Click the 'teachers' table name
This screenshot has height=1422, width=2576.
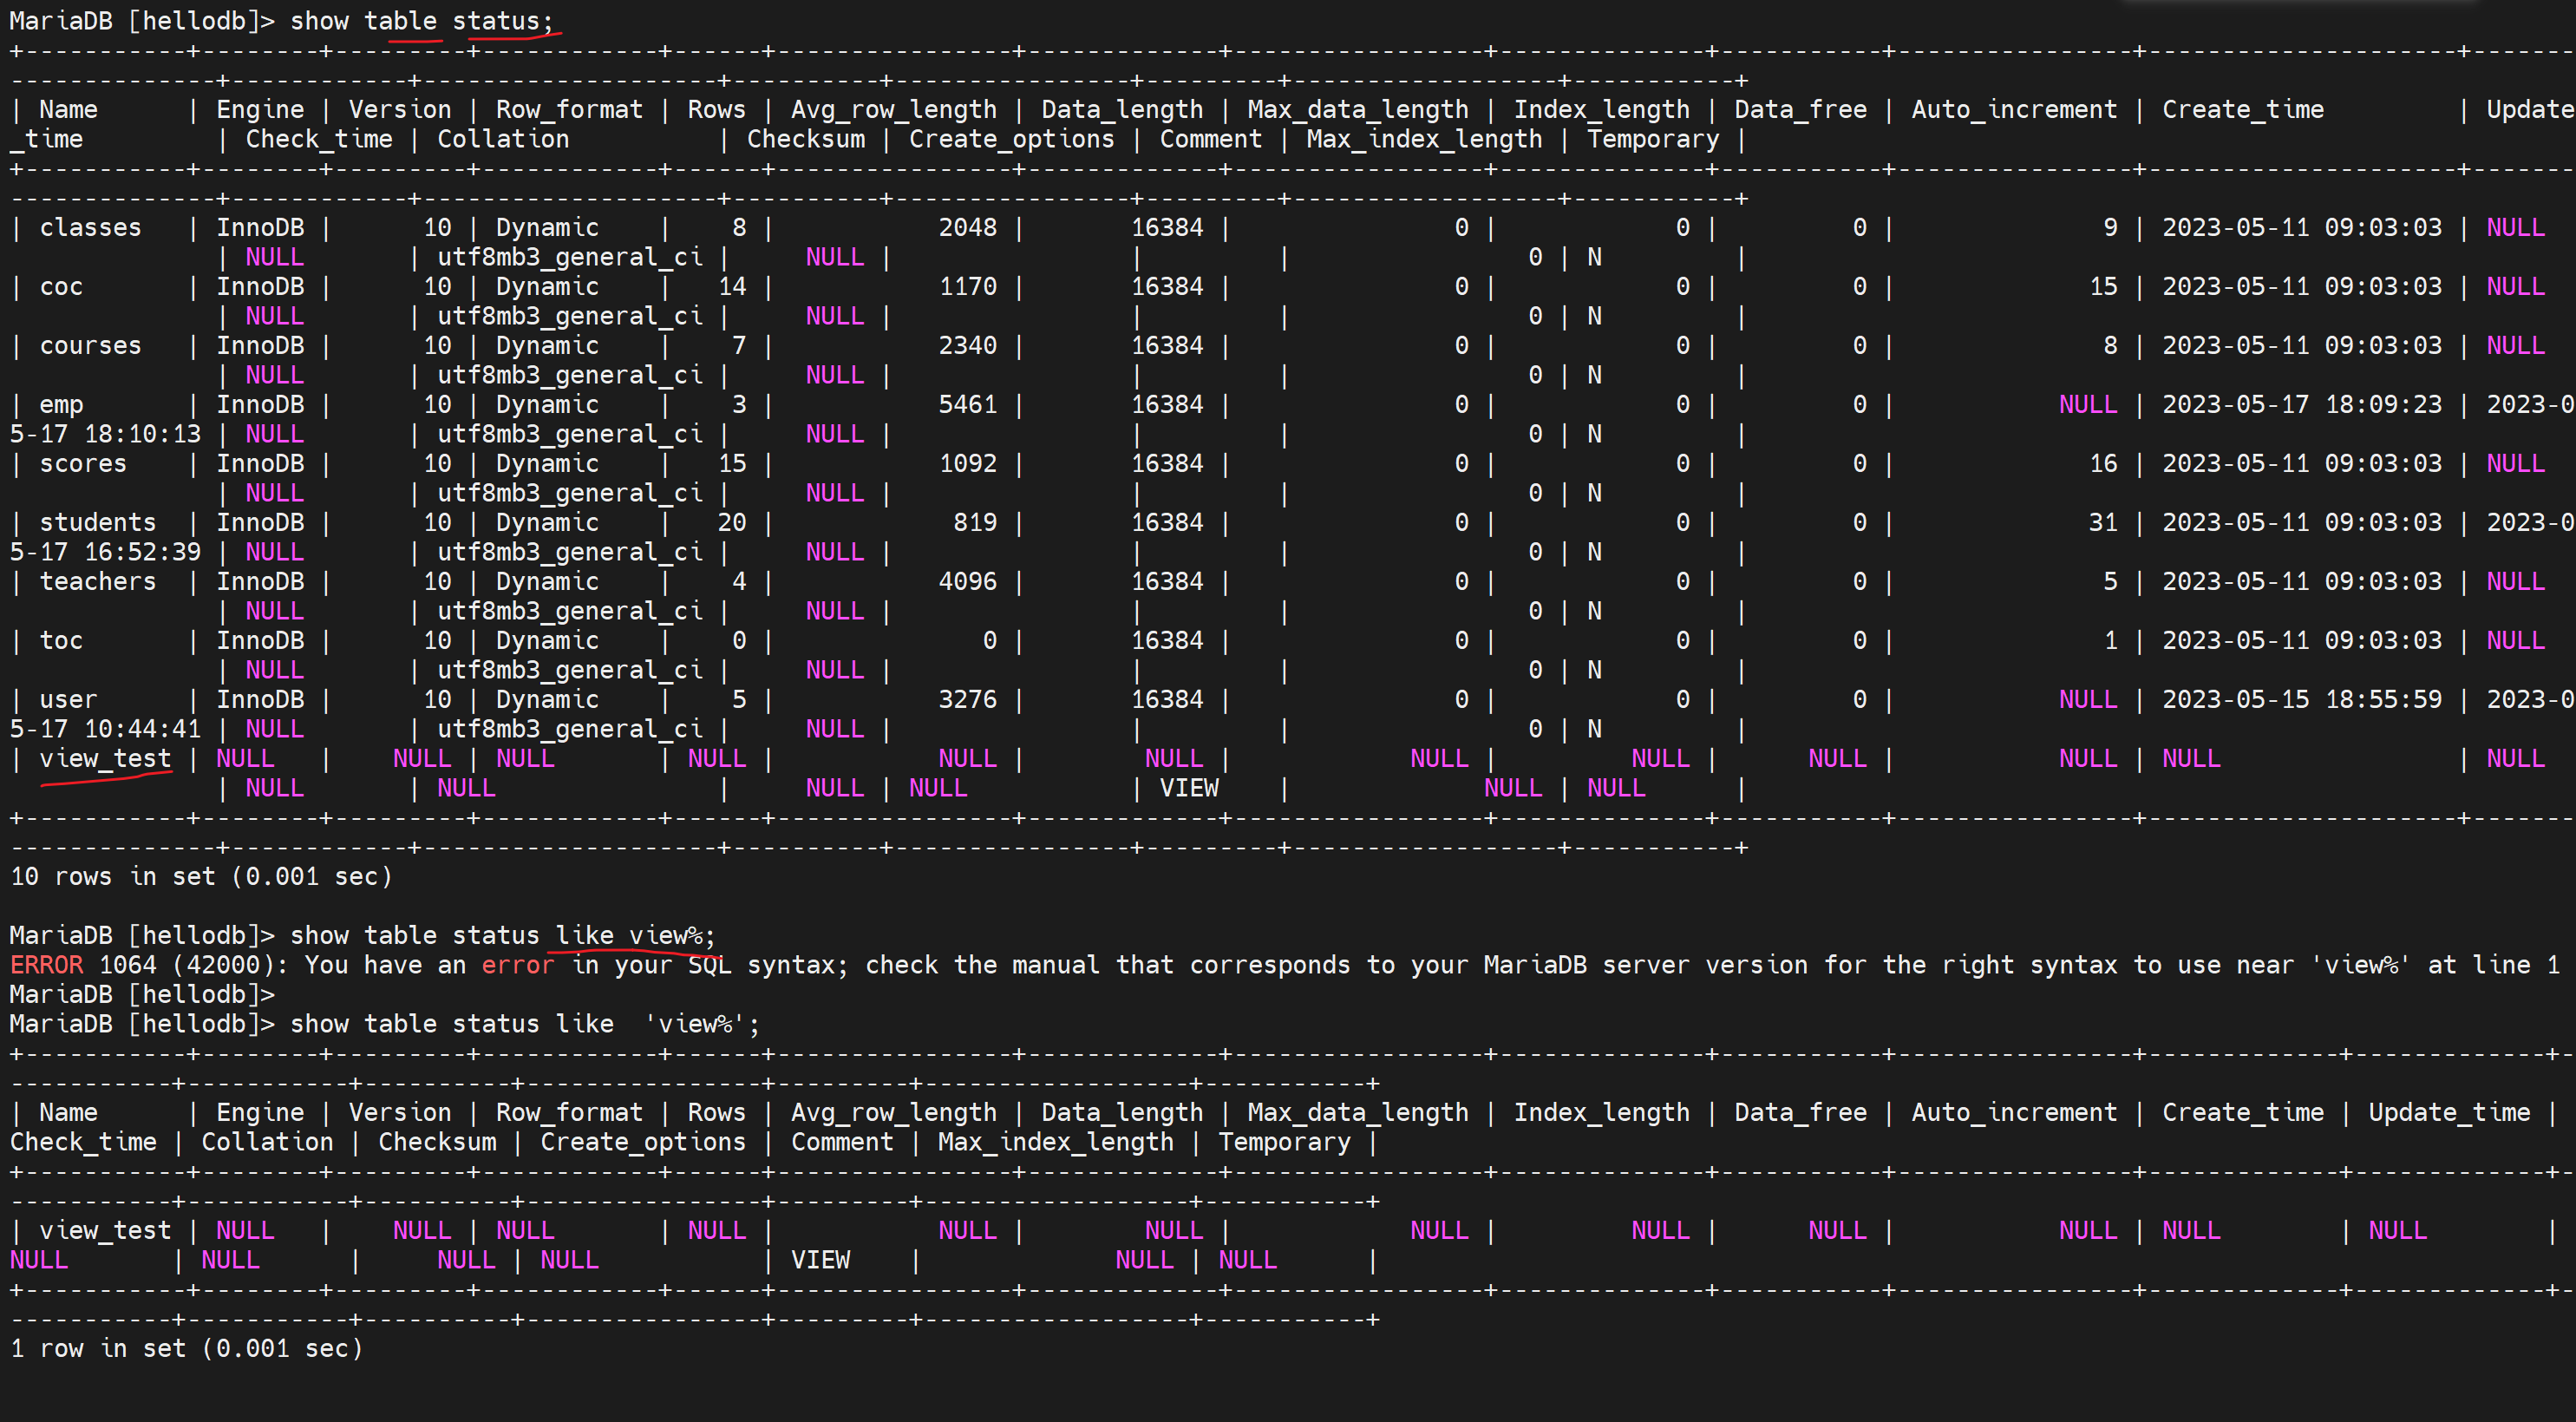pos(98,582)
